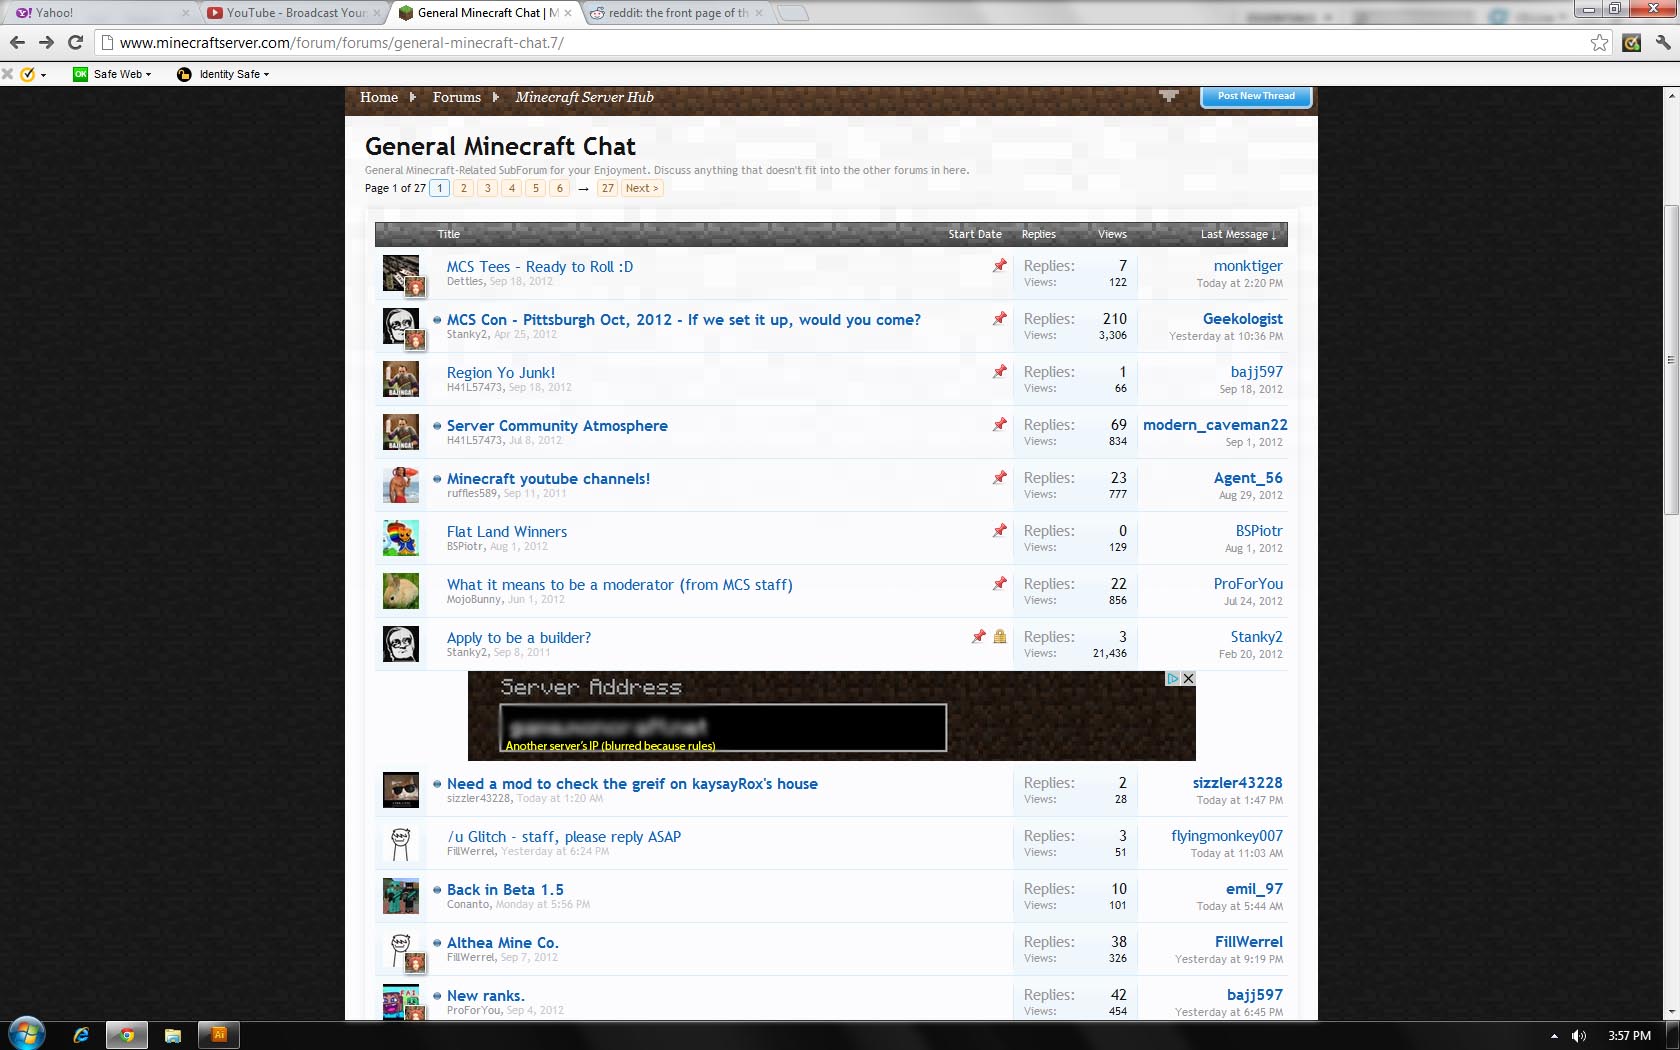Screen dimensions: 1680x1050
Task: Open Norton toolbar checkmark dropdown
Action: pyautogui.click(x=33, y=74)
